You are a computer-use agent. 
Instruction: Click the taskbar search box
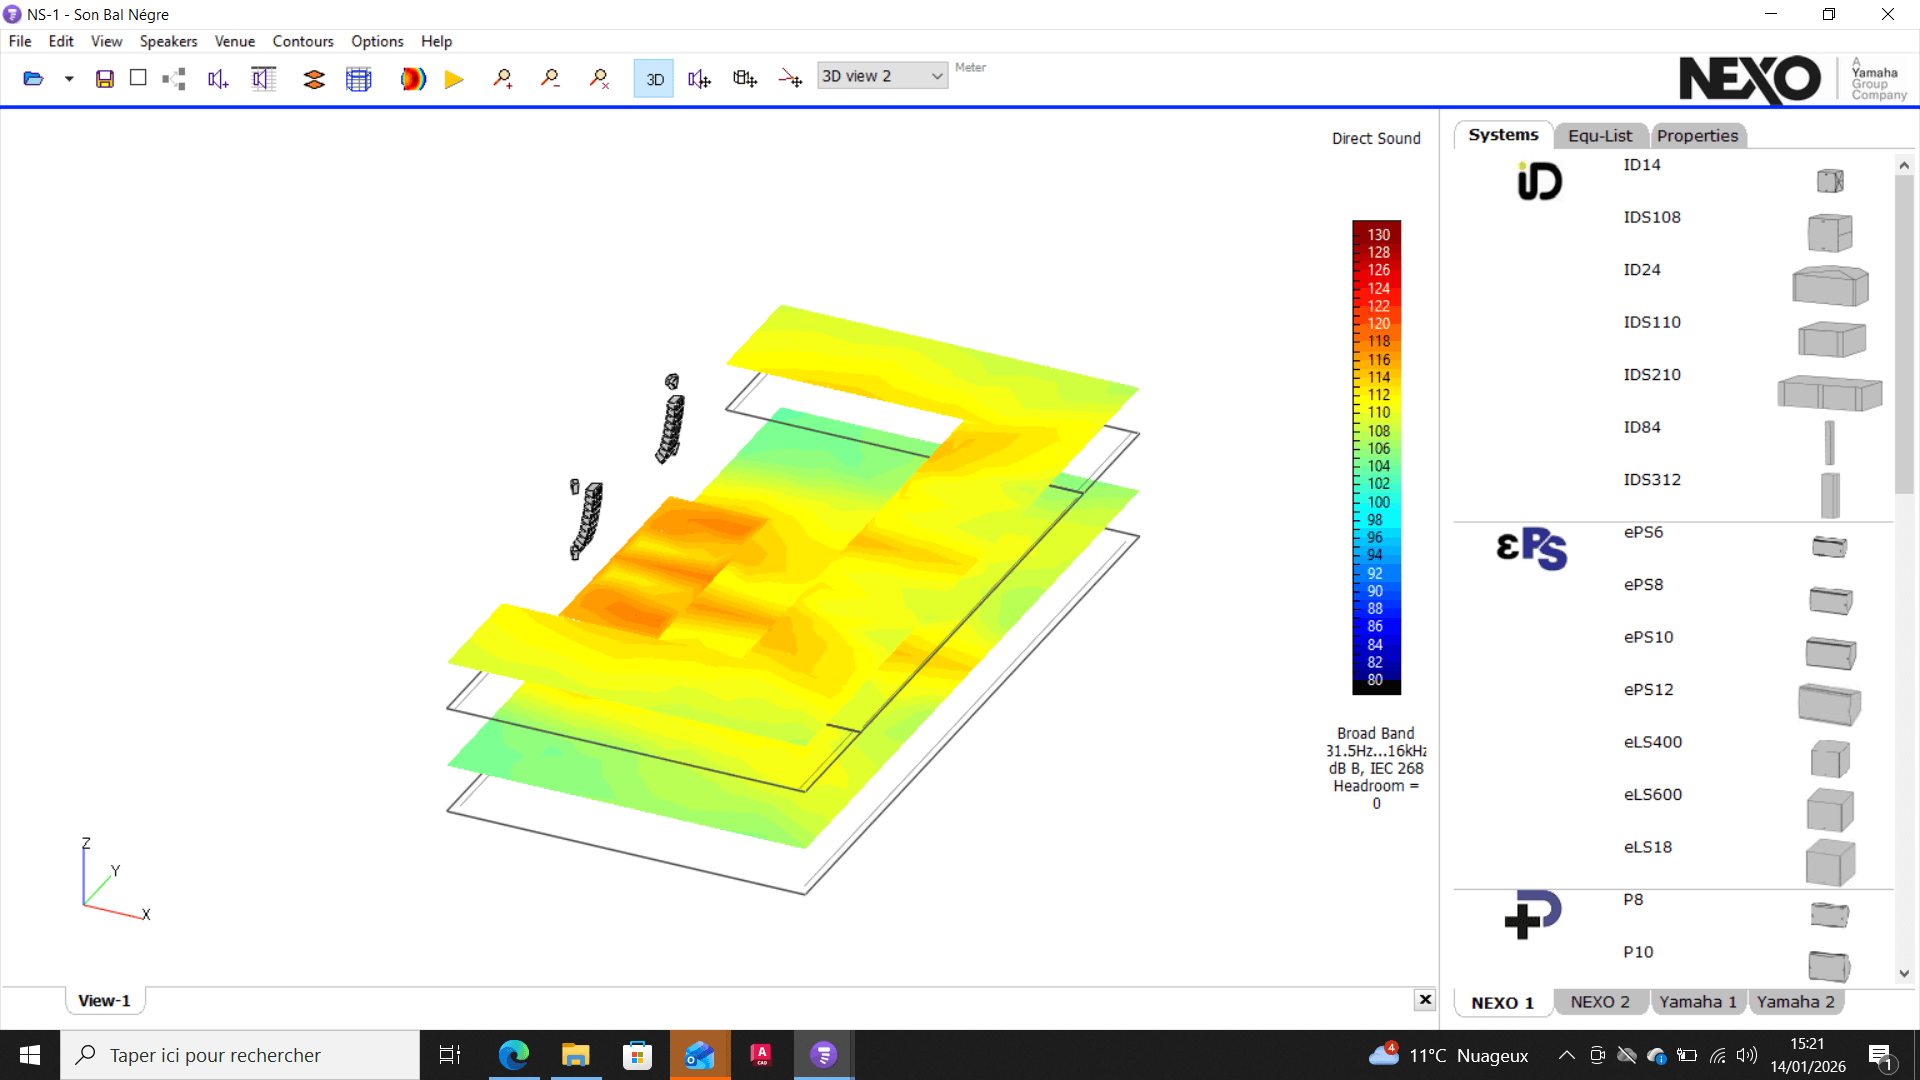tap(240, 1055)
